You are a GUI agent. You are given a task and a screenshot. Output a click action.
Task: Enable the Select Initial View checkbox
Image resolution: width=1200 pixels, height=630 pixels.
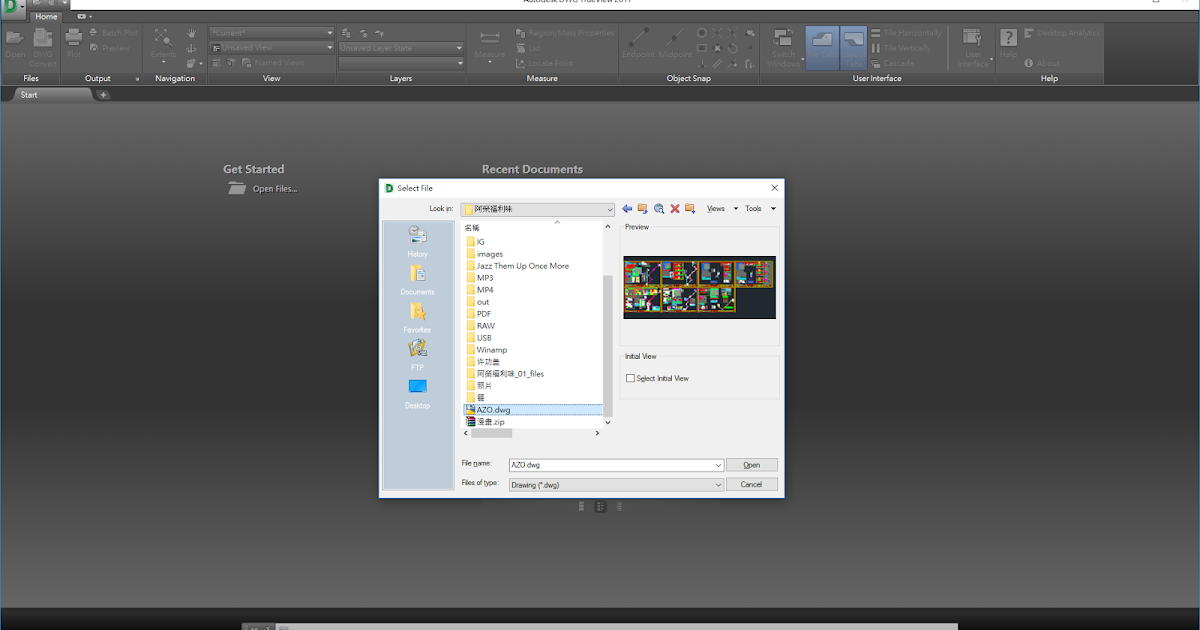click(630, 378)
